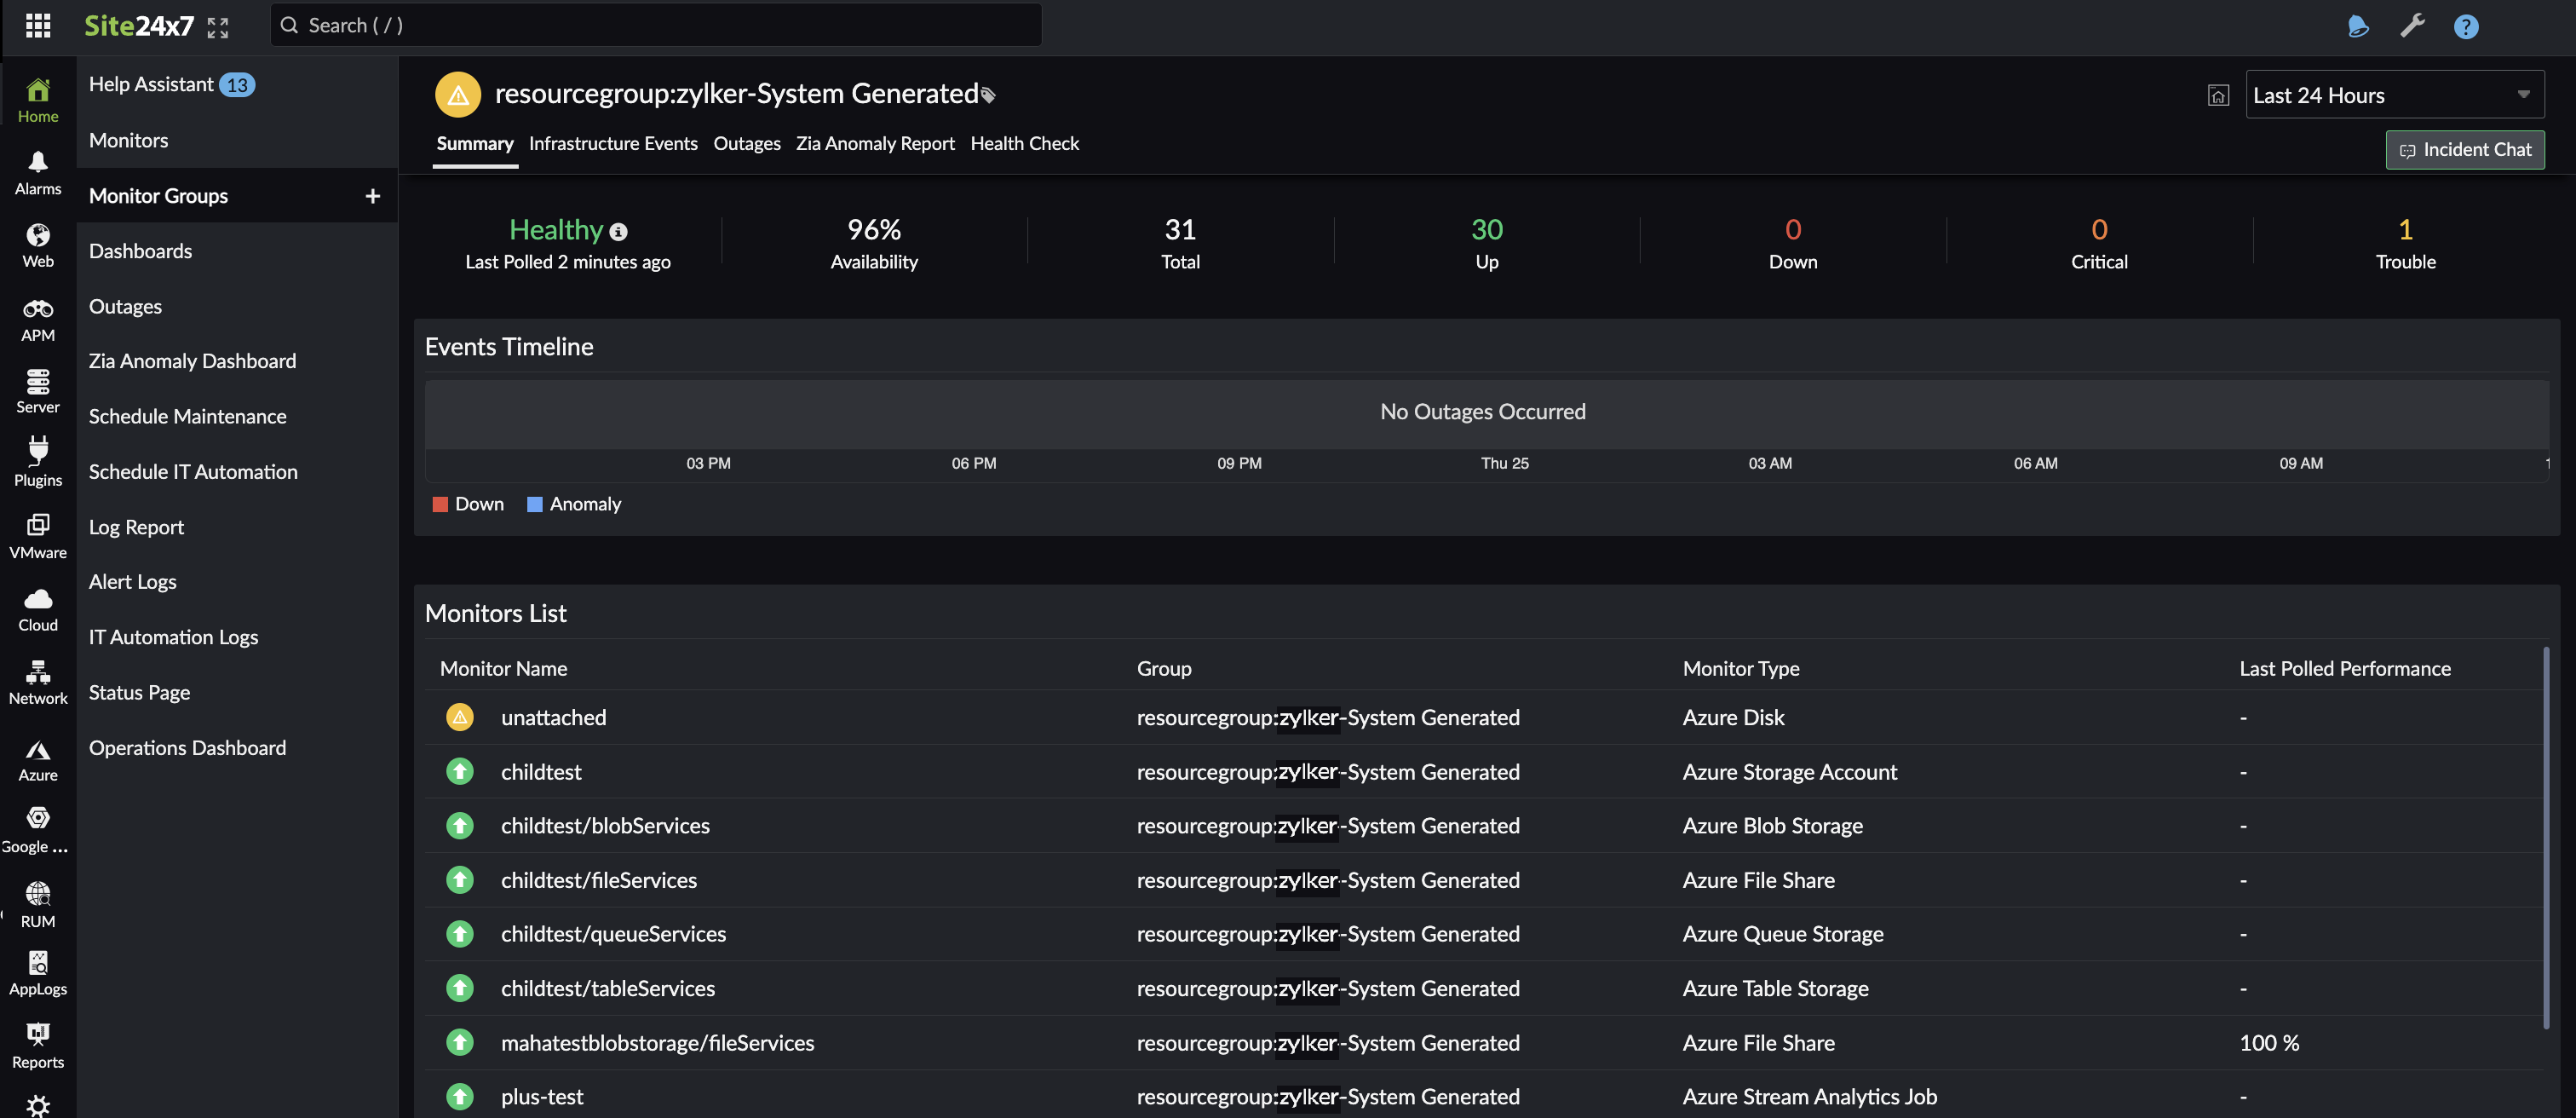Open Outages in the side menu

coord(125,306)
